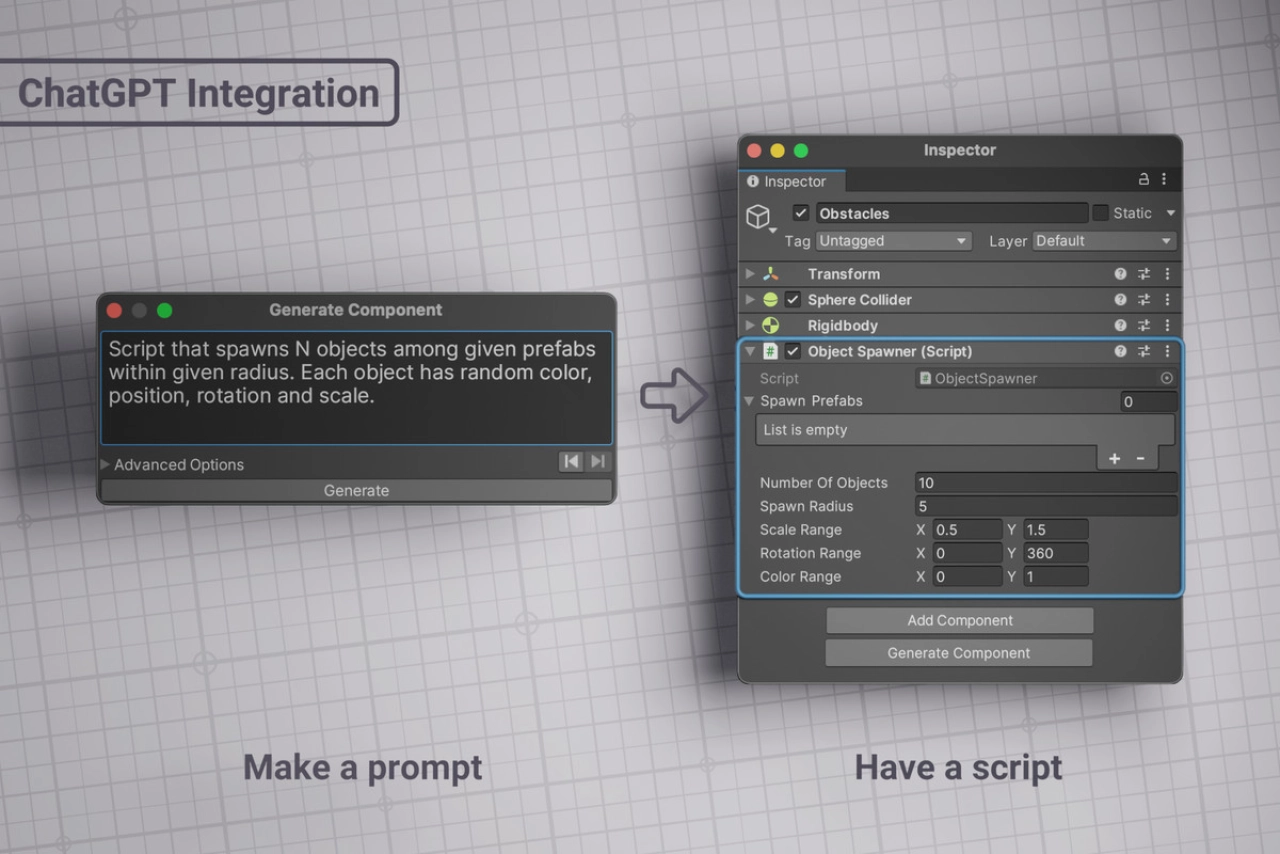This screenshot has width=1280, height=854.
Task: Open presets for Rigidbody component
Action: (1144, 326)
